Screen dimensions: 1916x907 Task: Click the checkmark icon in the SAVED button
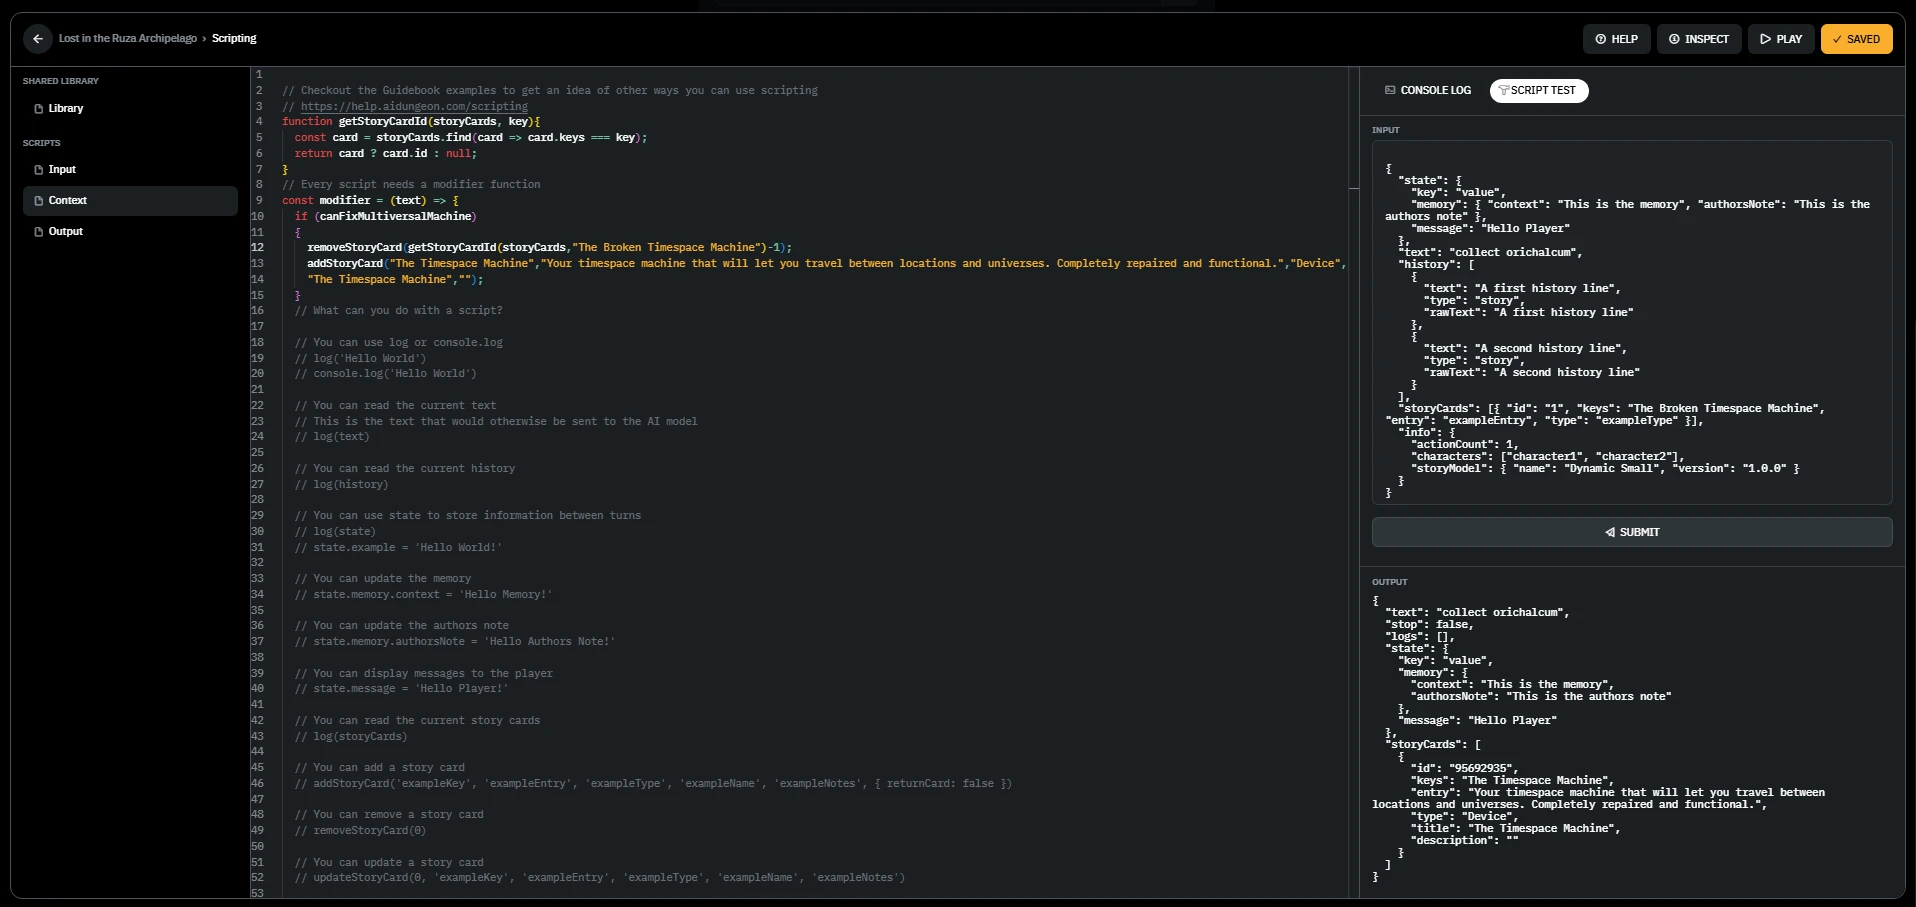(x=1839, y=39)
